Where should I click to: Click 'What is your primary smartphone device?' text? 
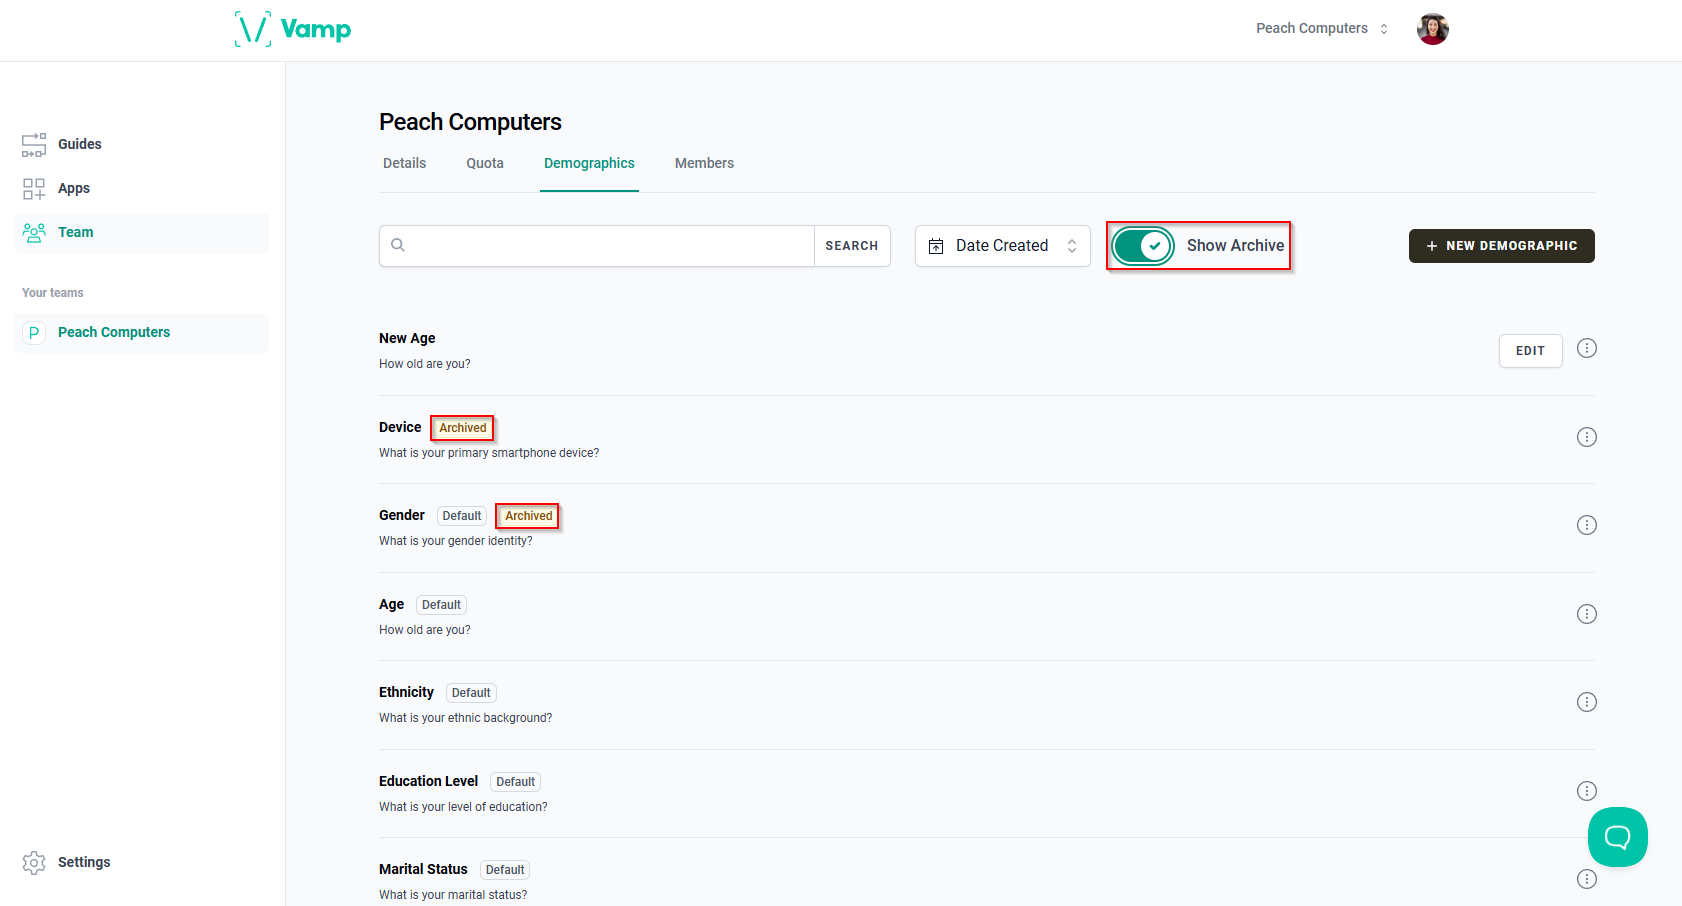pos(489,453)
